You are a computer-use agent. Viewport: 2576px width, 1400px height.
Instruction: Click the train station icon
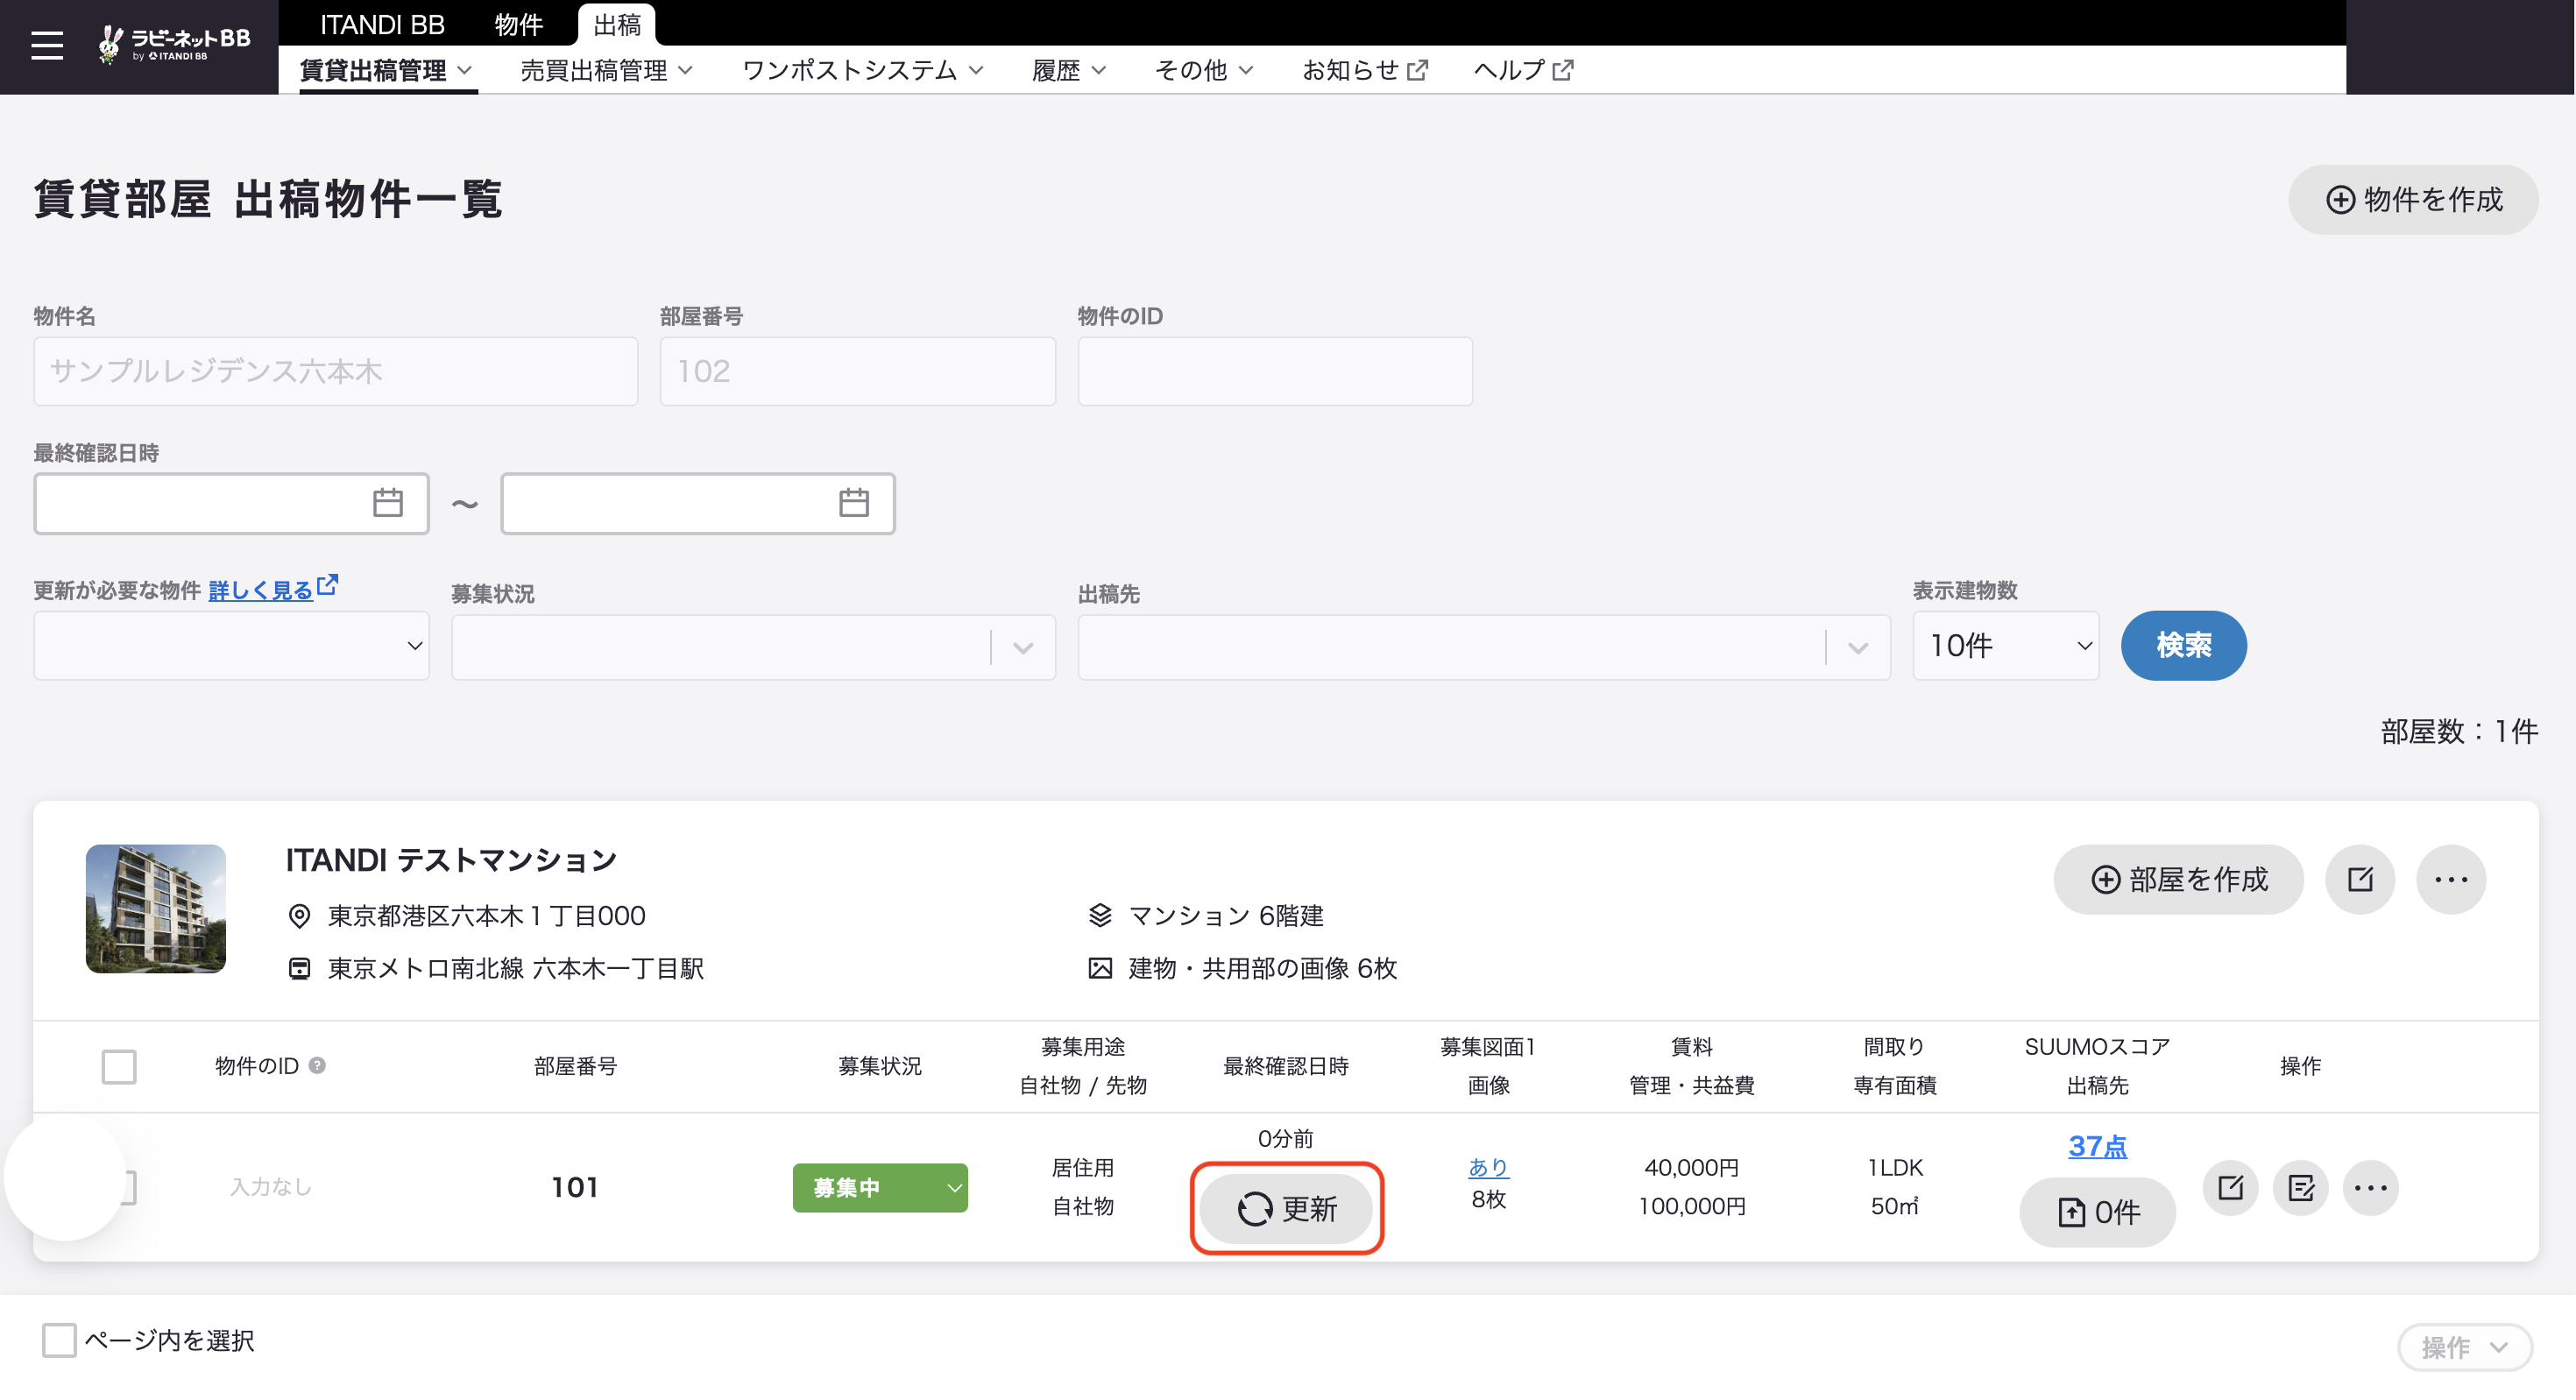298,968
